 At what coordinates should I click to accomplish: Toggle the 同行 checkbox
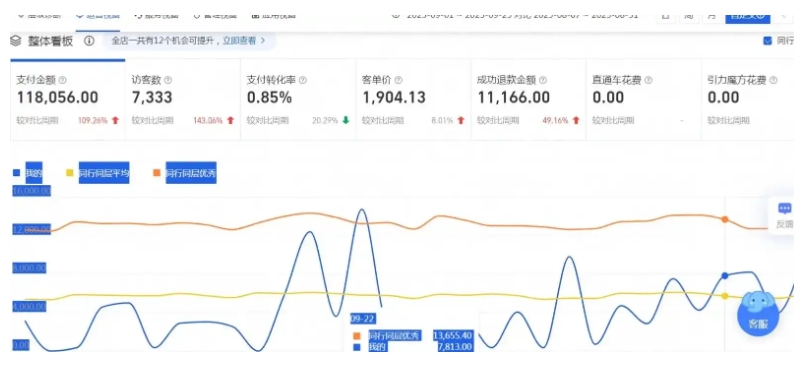coord(767,41)
